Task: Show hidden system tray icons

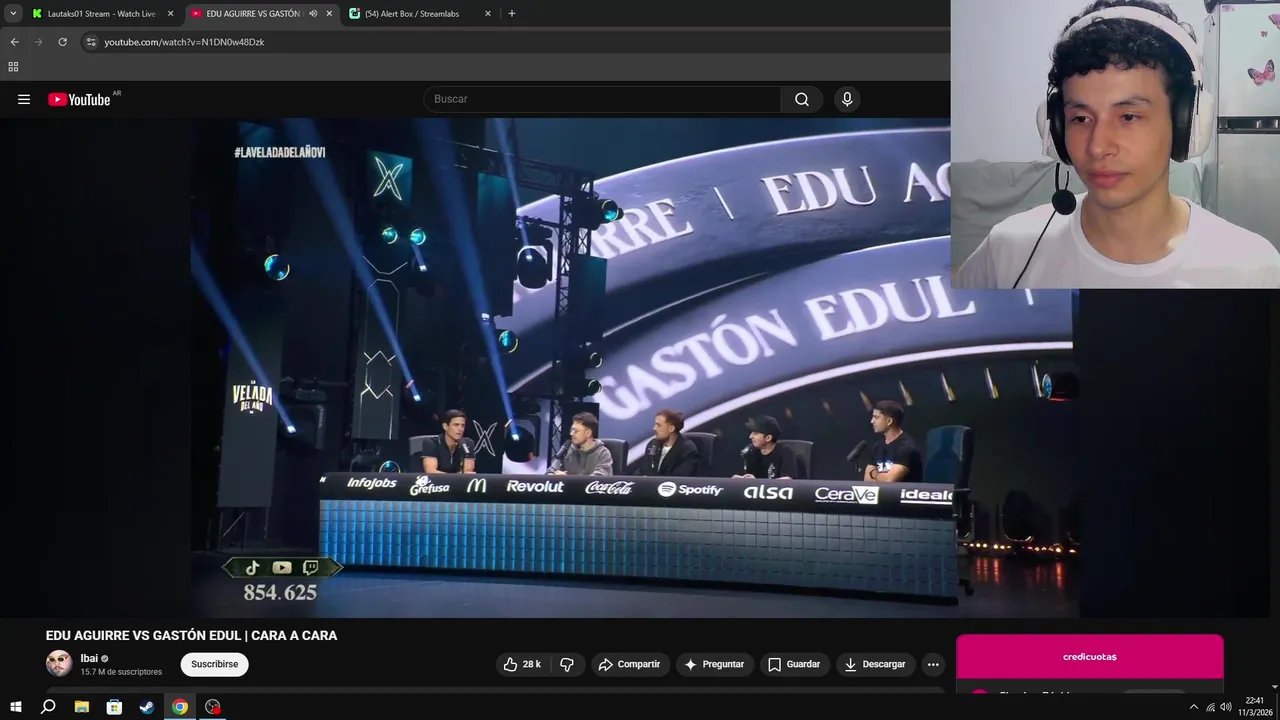Action: (x=1193, y=707)
